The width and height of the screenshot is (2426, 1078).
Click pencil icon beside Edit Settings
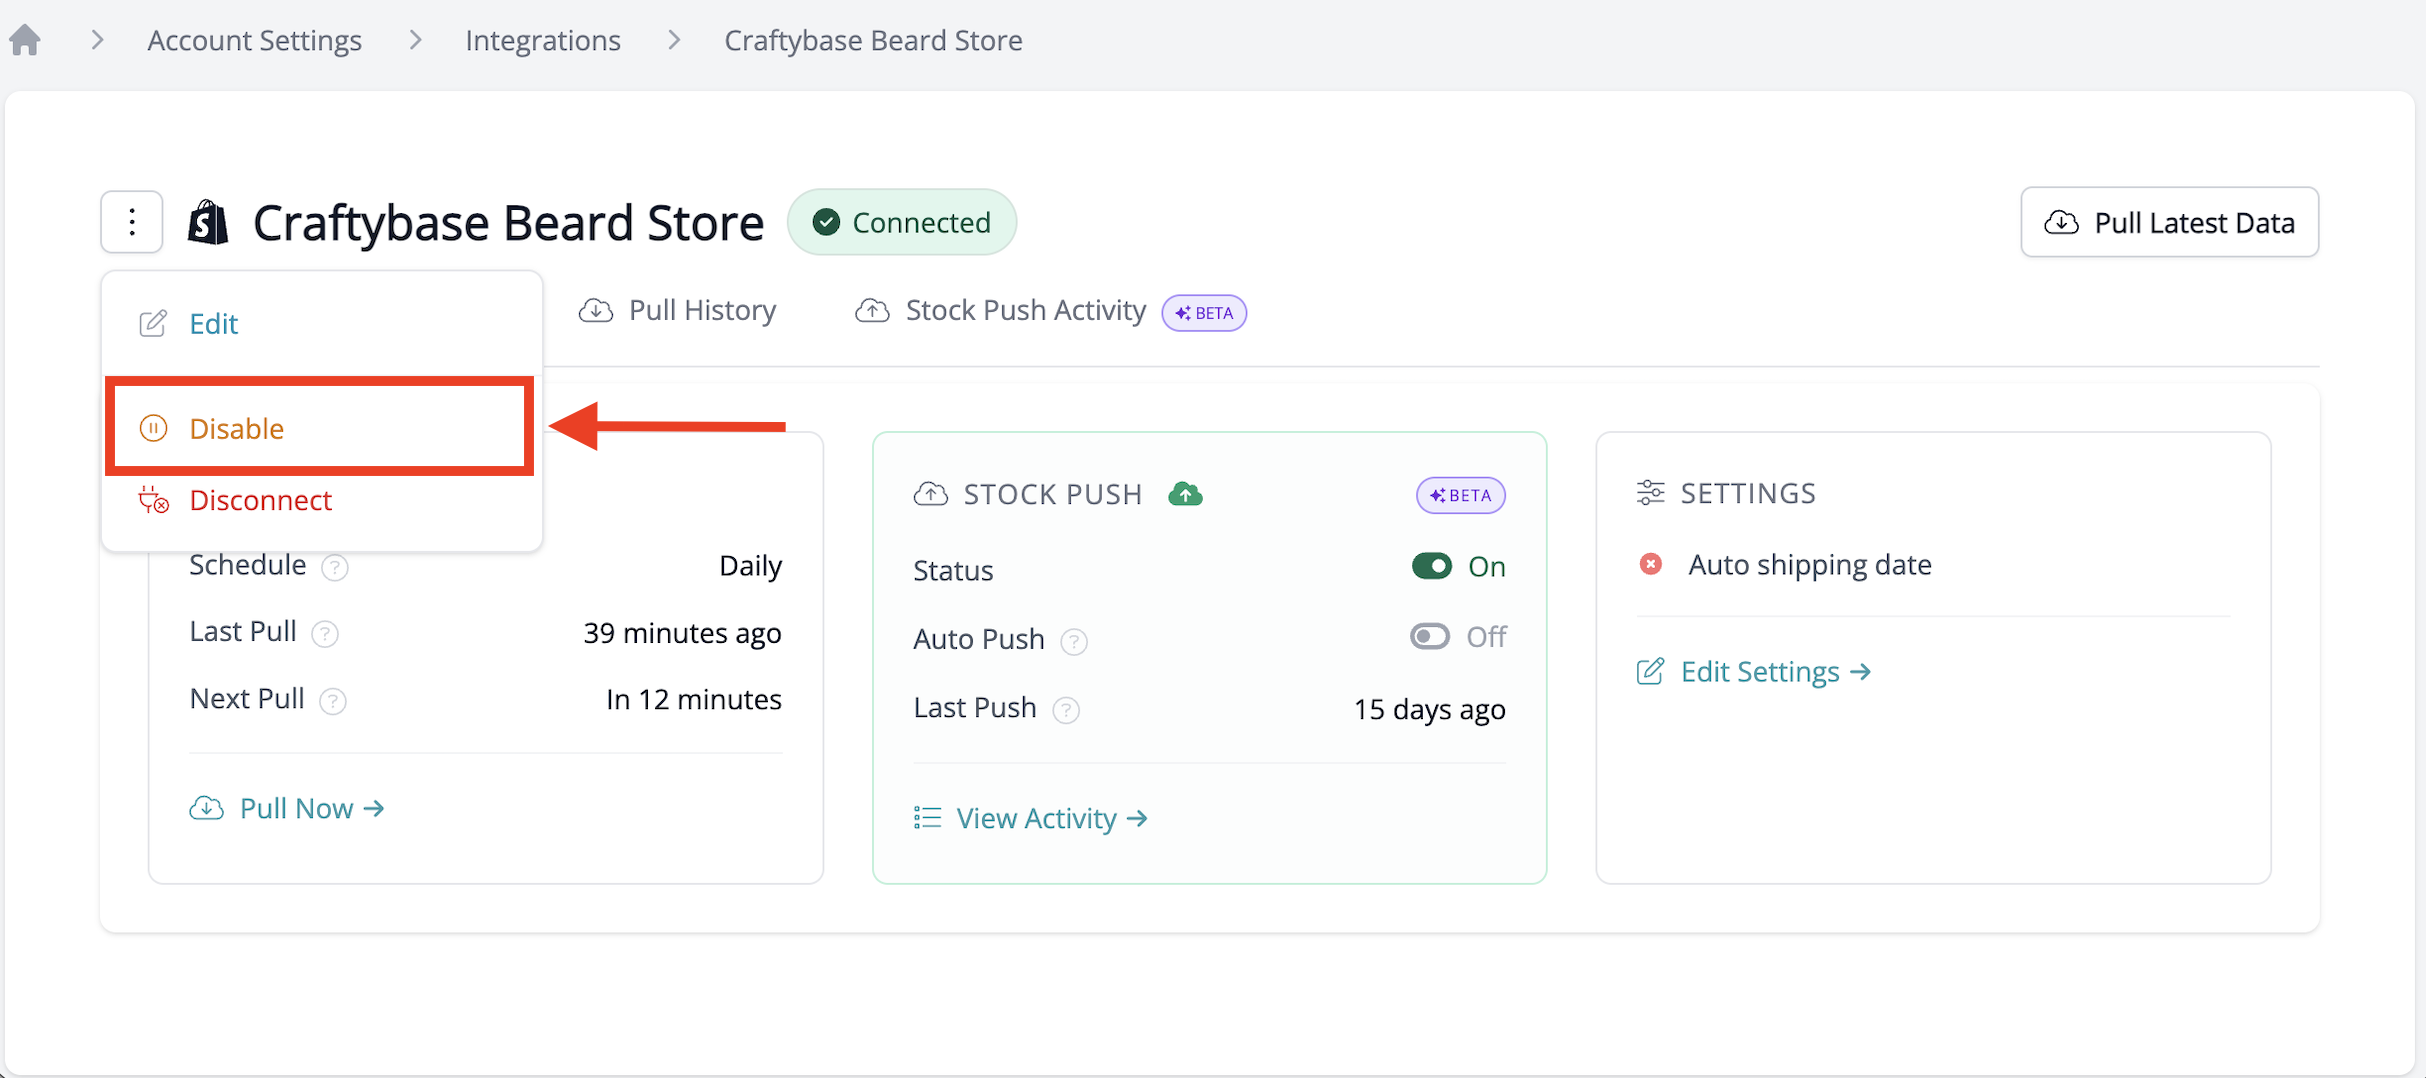pos(1650,671)
